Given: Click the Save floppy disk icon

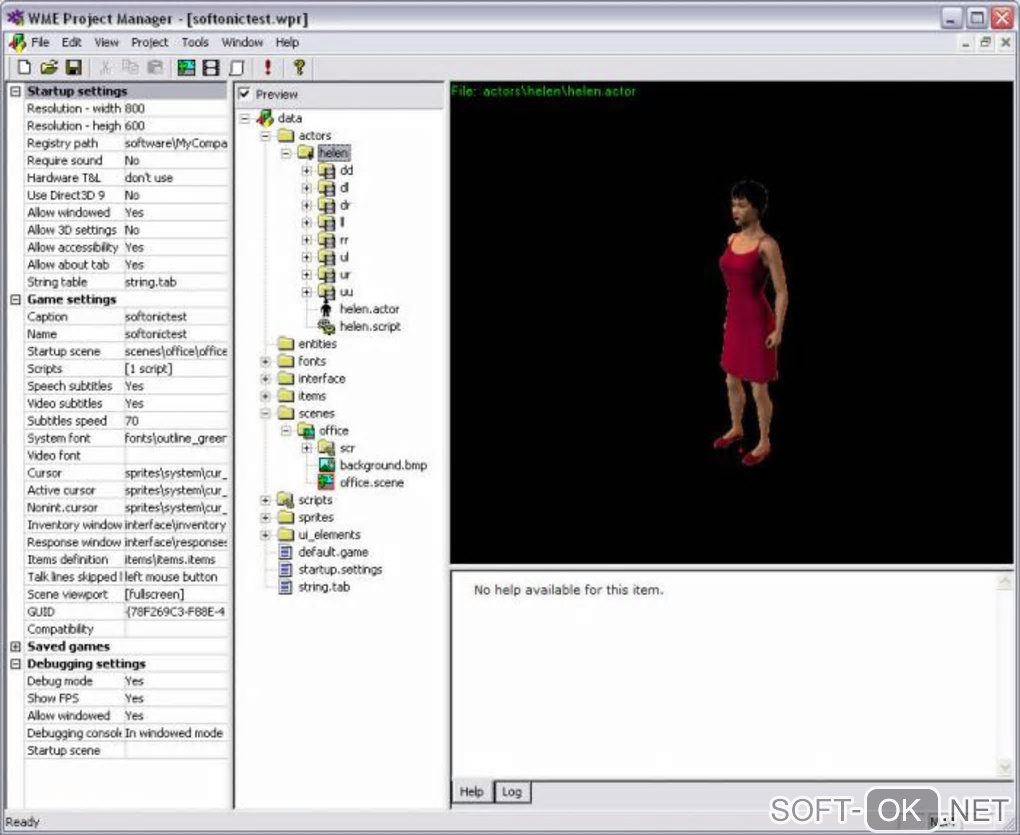Looking at the screenshot, I should [x=74, y=67].
